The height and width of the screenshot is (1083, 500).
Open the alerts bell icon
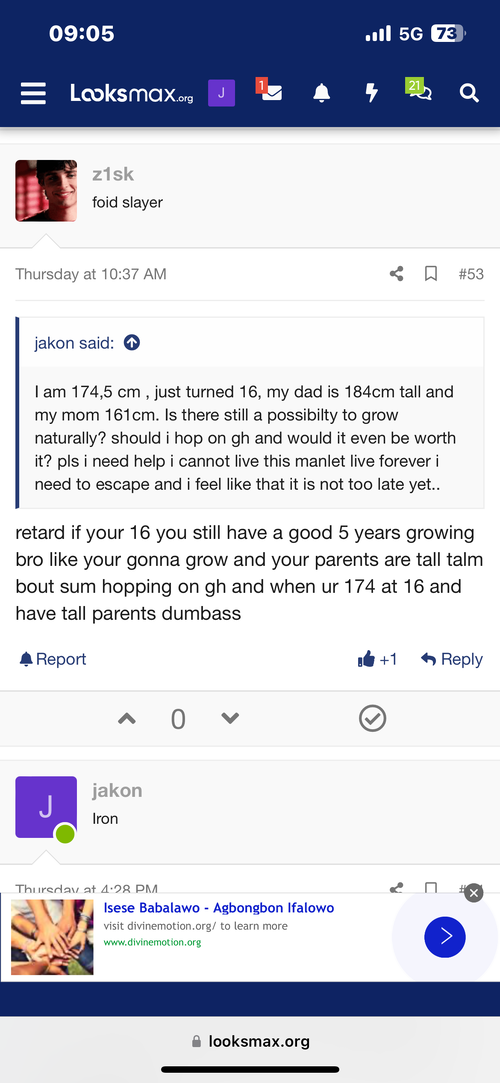(321, 93)
